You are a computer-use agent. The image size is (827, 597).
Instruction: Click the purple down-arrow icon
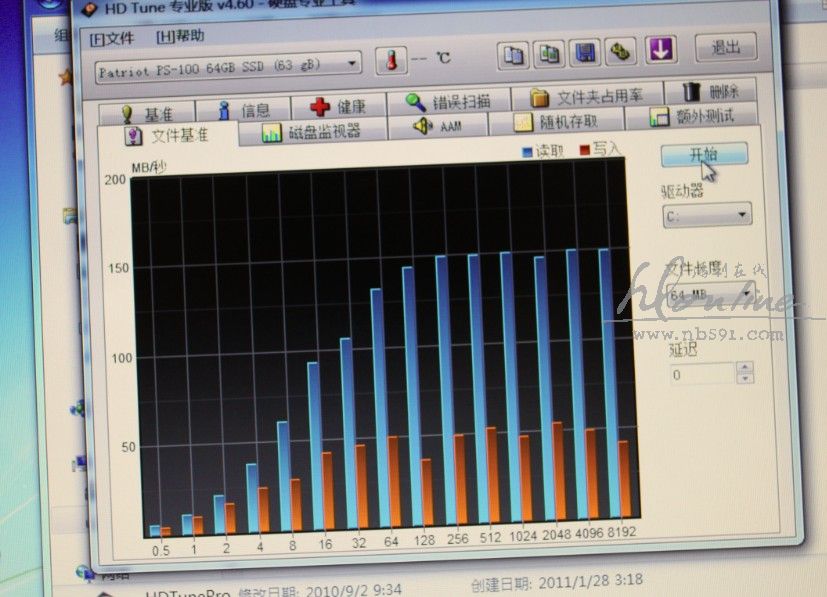pos(659,49)
